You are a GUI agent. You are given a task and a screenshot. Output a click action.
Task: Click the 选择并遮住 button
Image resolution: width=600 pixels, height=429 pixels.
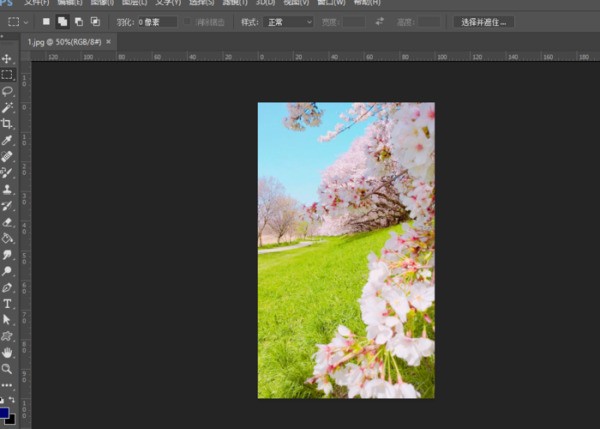(x=484, y=22)
